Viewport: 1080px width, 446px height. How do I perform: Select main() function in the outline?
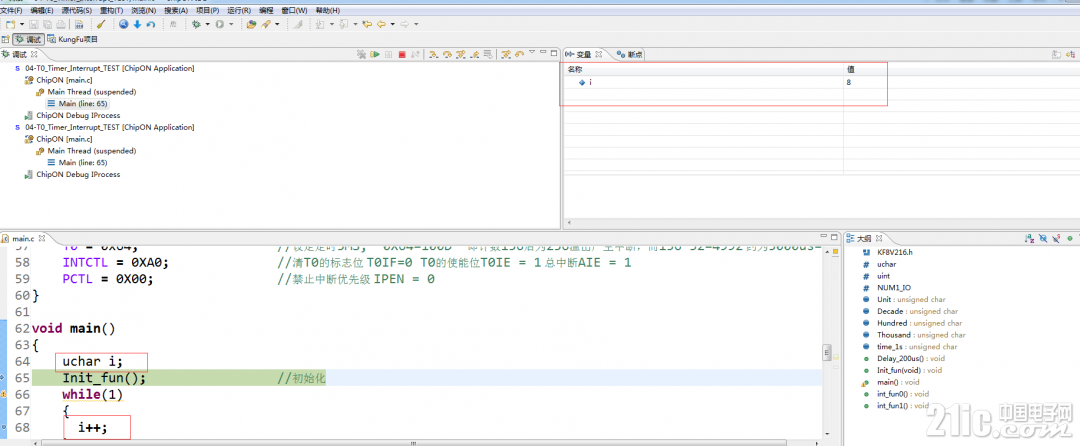[x=891, y=381]
